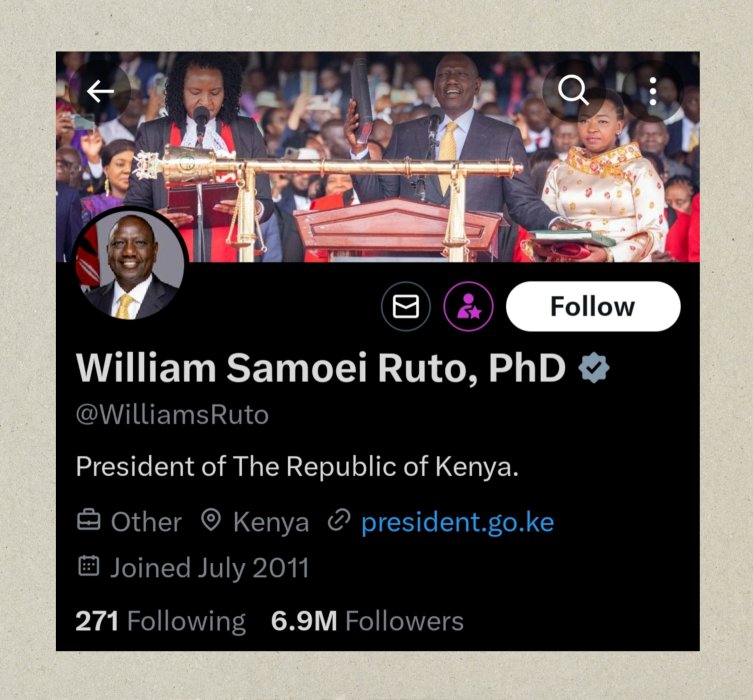The height and width of the screenshot is (700, 753).
Task: Click the display name William Samoei Ruto, PhD
Action: pos(321,368)
